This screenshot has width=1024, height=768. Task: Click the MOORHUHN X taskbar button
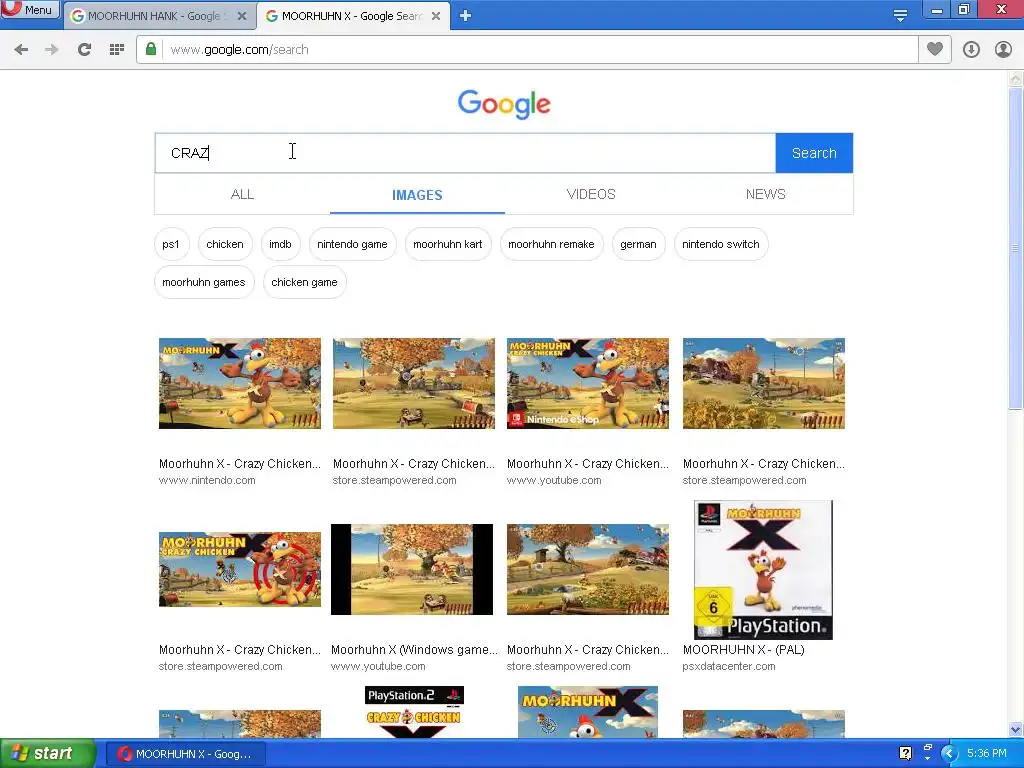point(186,754)
